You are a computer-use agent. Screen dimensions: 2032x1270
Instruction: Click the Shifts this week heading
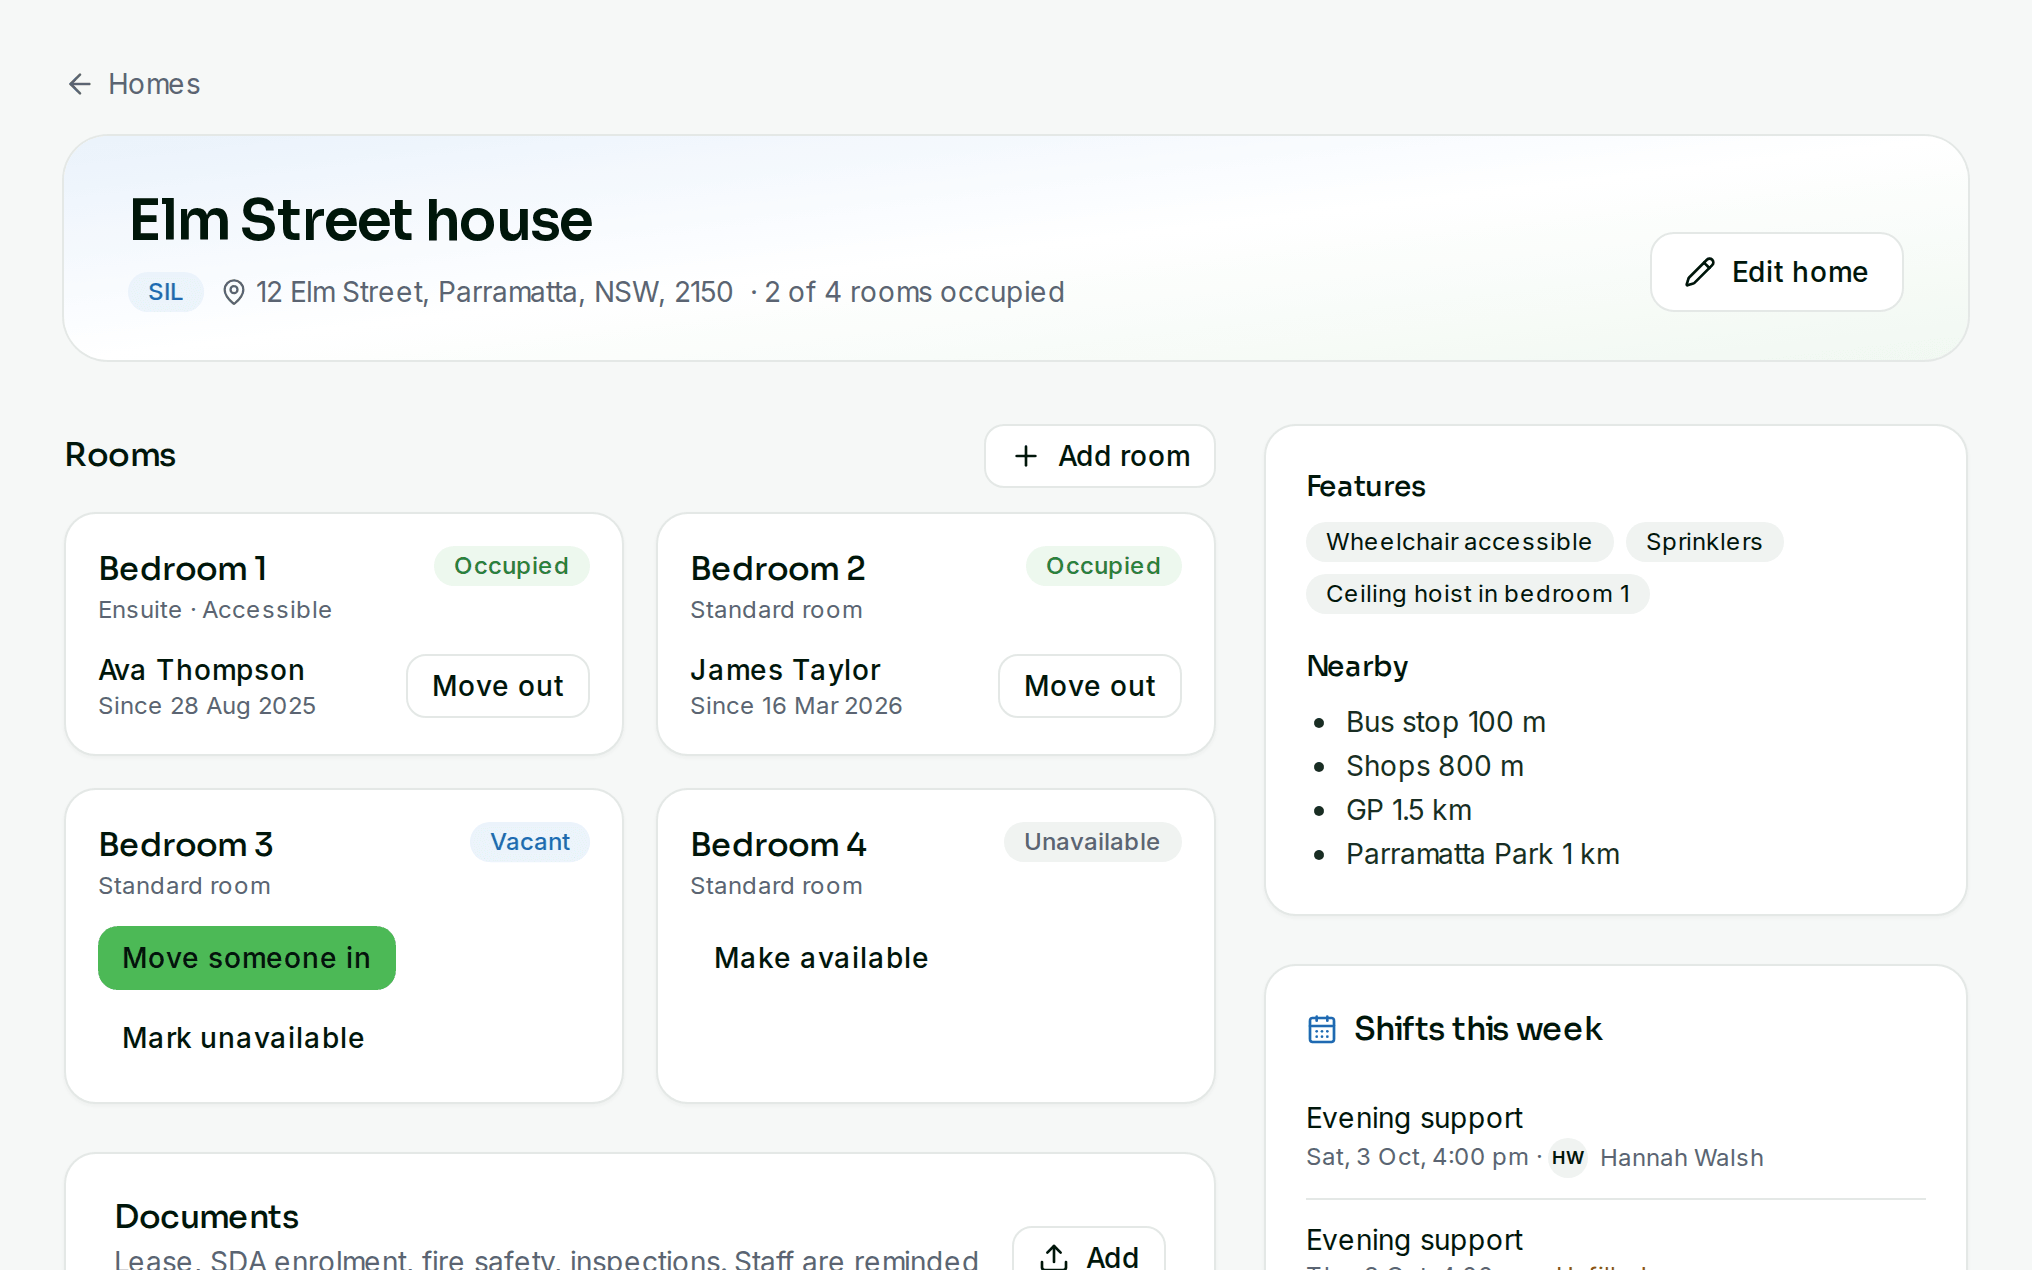tap(1478, 1029)
